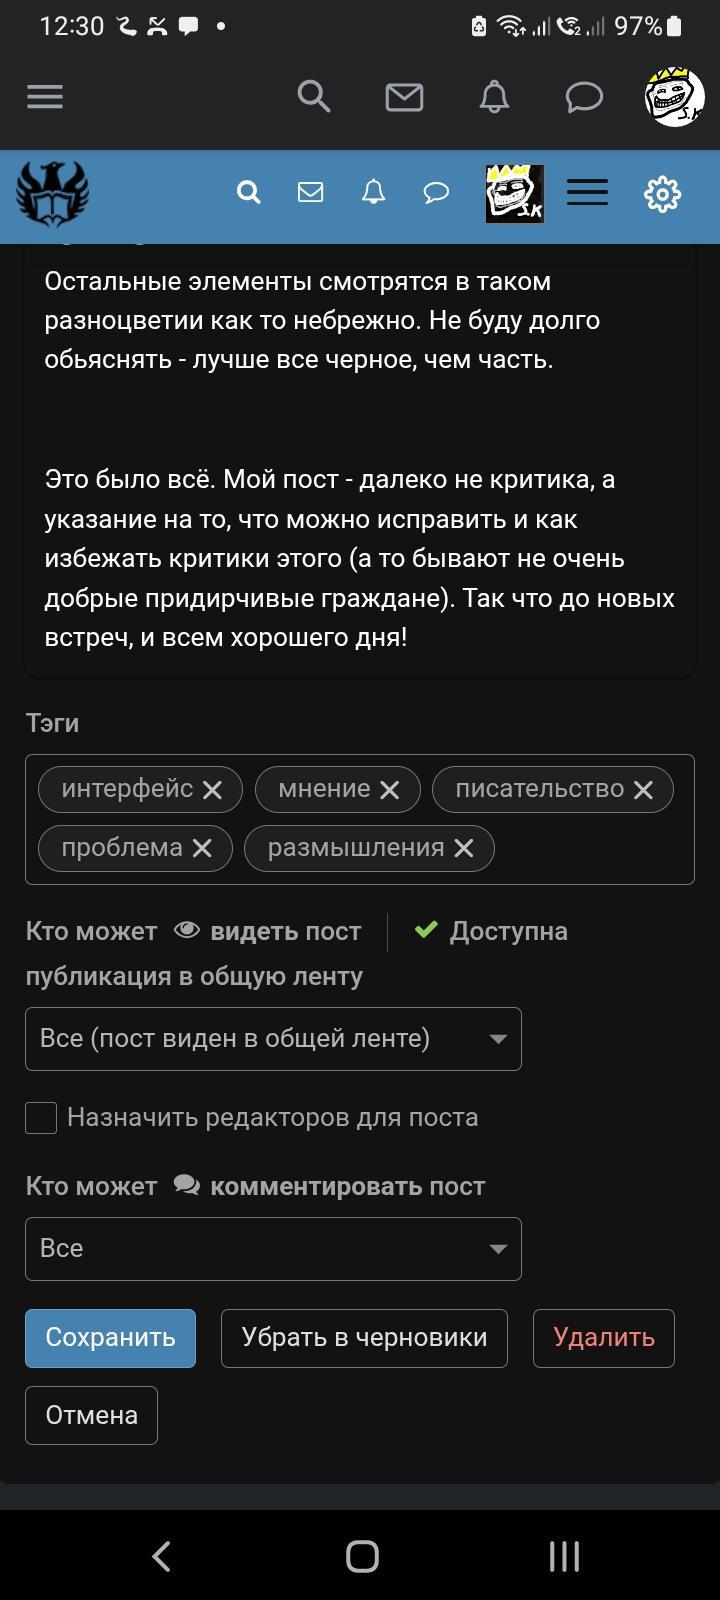This screenshot has width=720, height=1600.
Task: Delete the "размышления" tag
Action: [x=463, y=849]
